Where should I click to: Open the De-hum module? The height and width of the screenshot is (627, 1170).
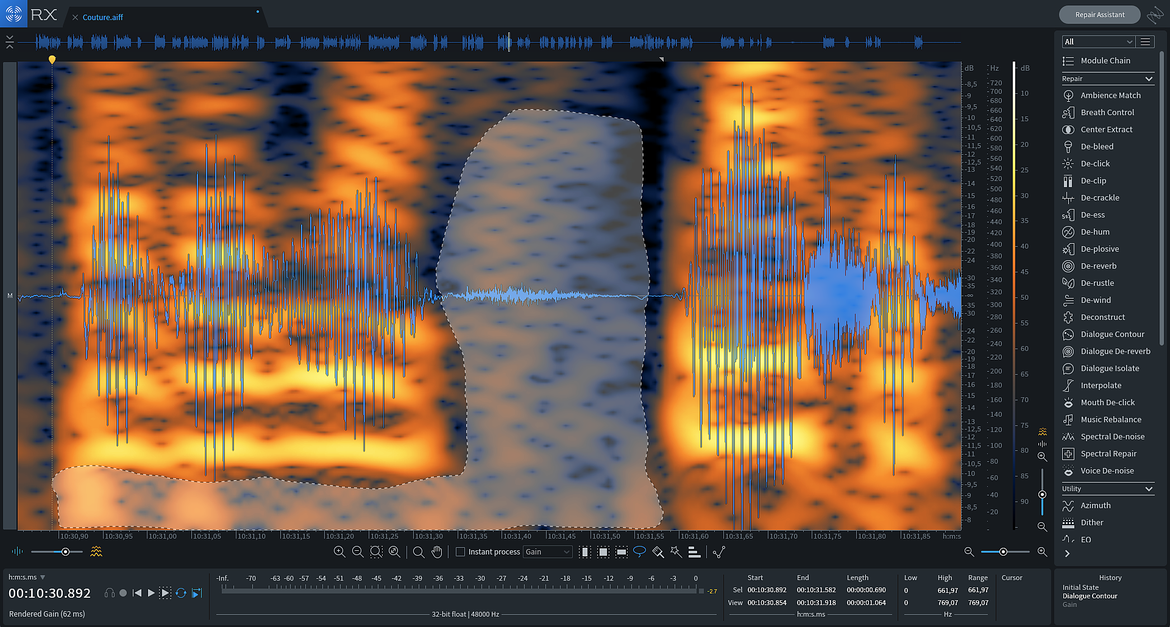coord(1108,232)
